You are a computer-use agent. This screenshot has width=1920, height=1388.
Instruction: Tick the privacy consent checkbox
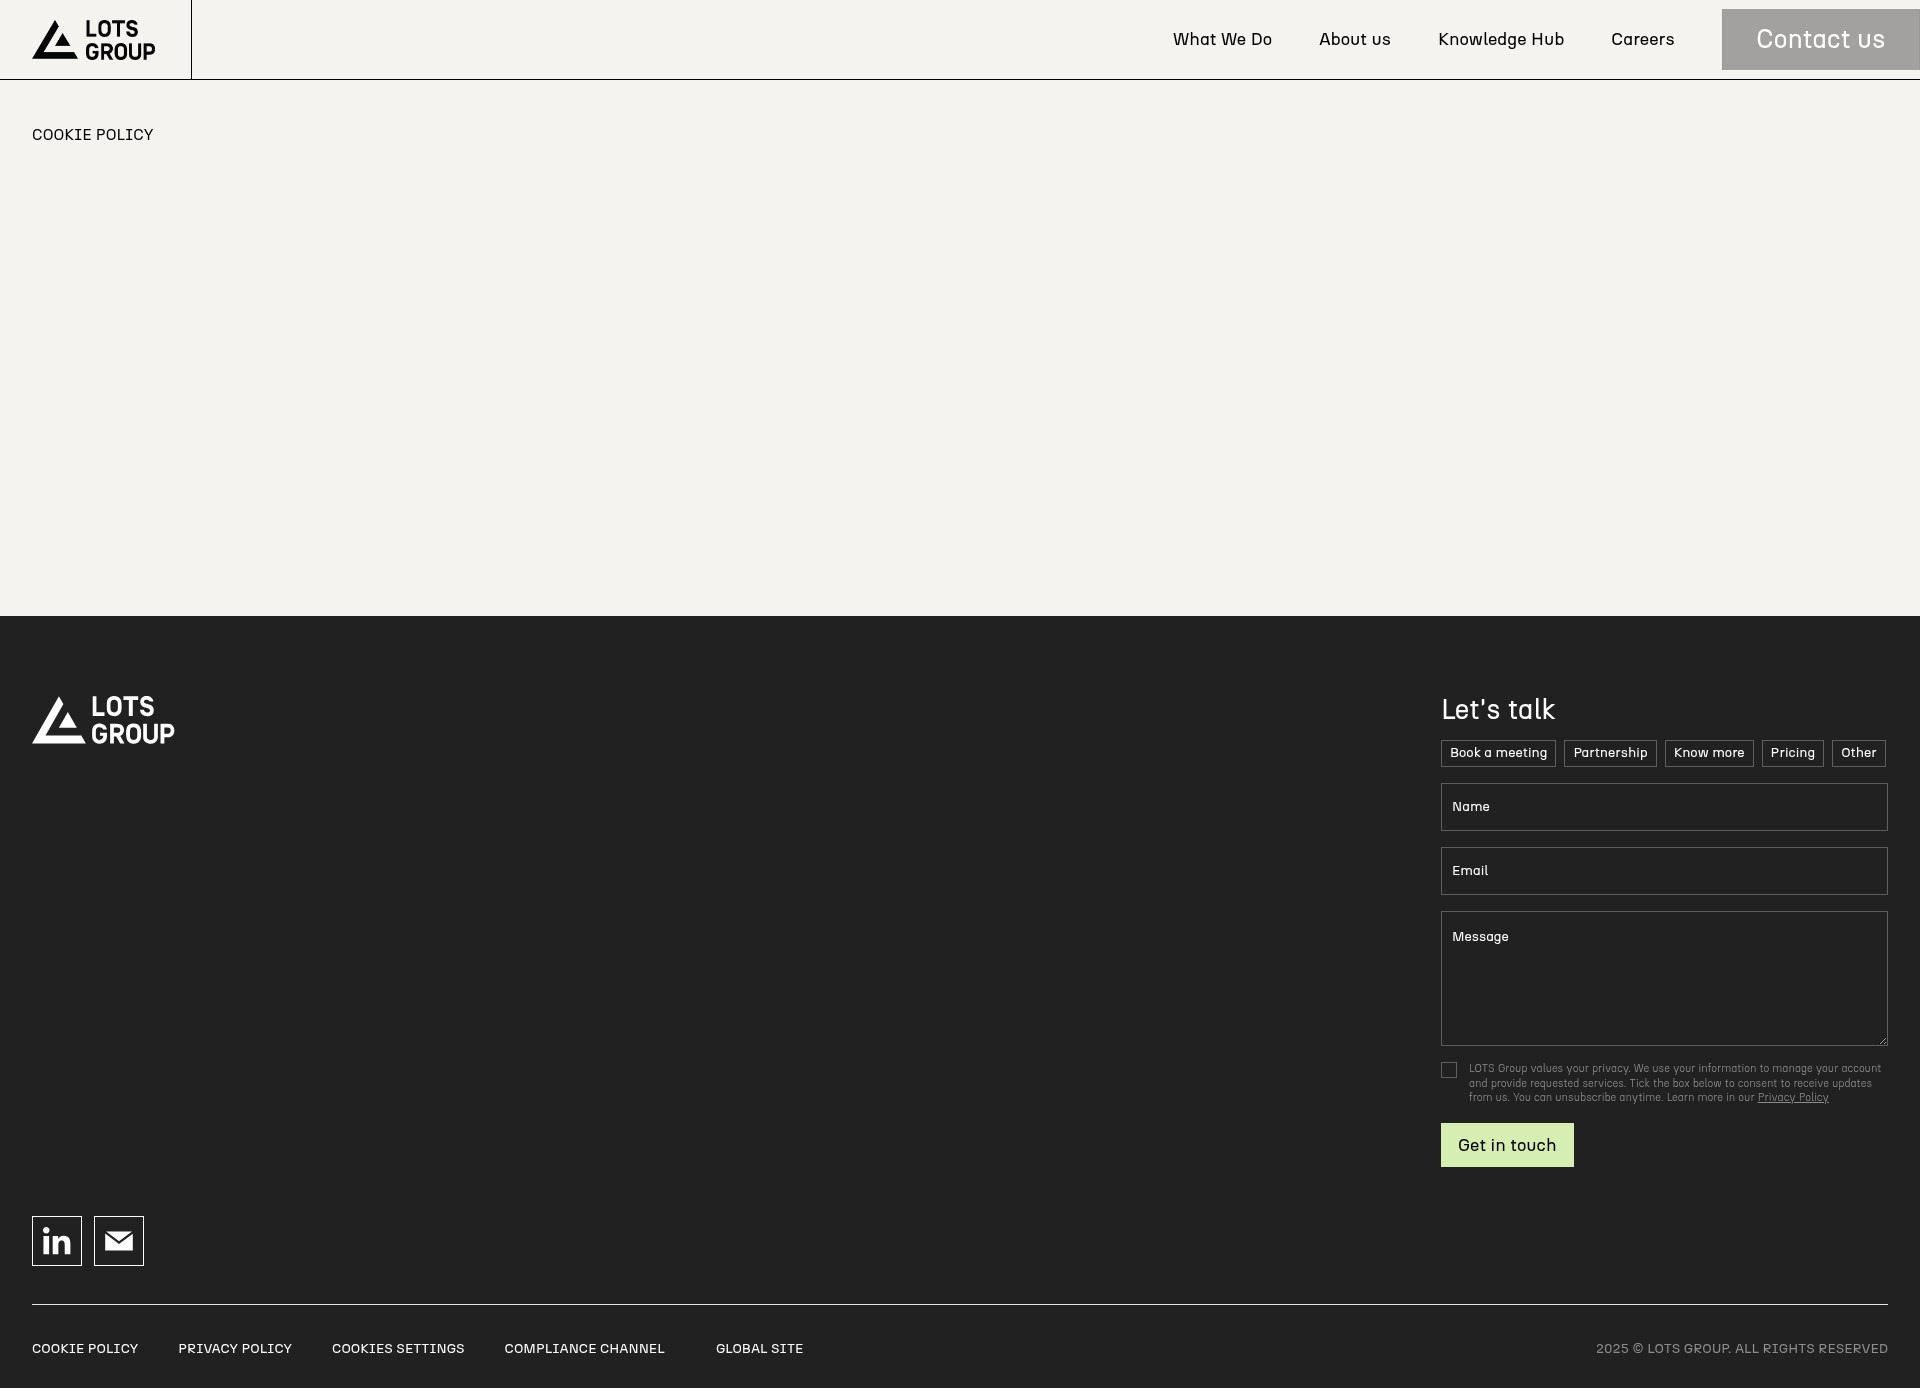coord(1449,1070)
